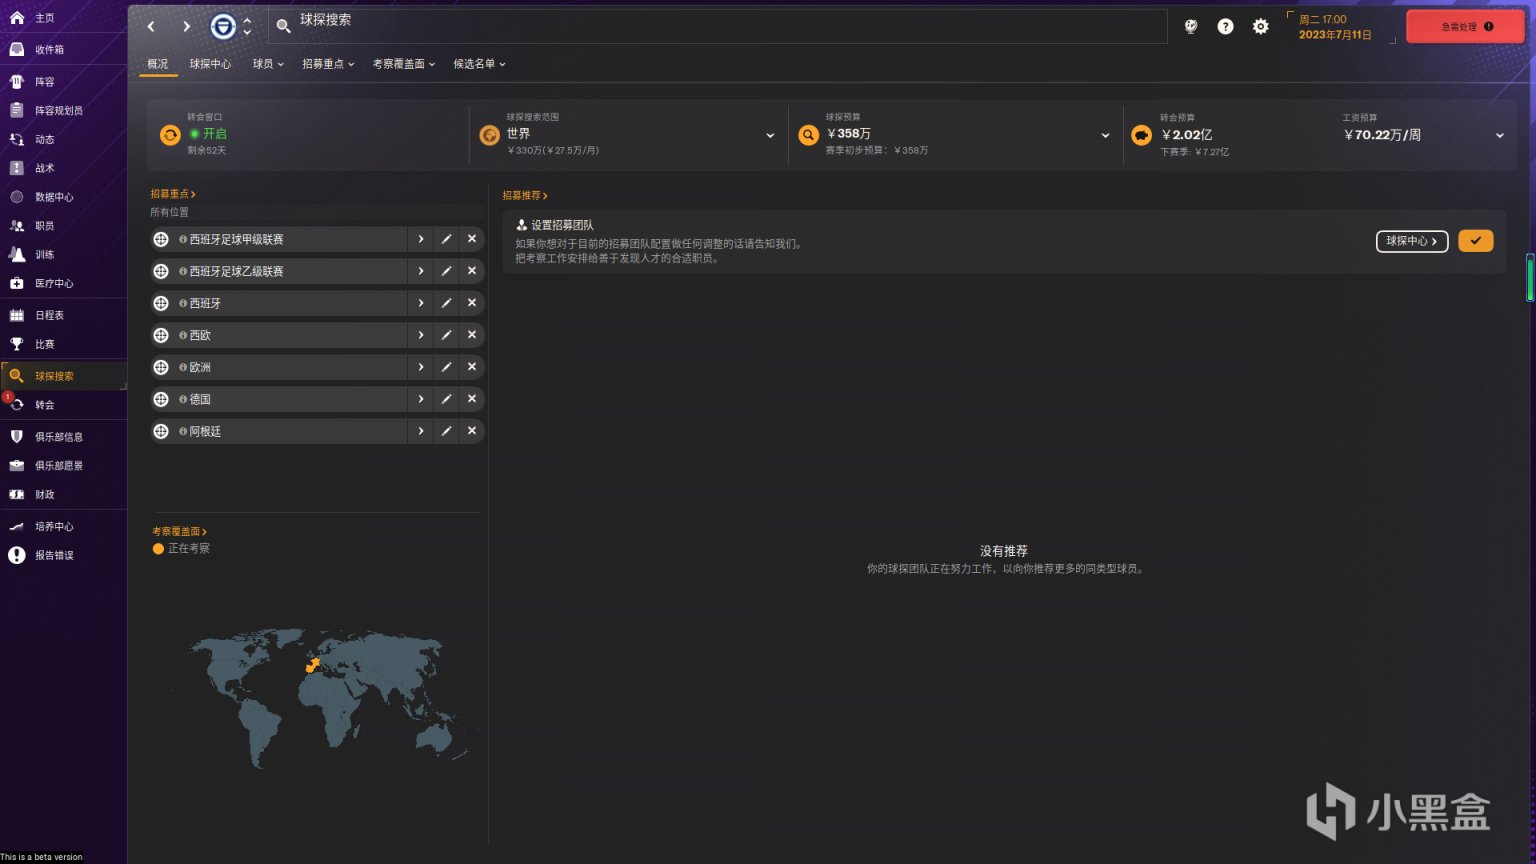
Task: Open 招募重点 menu tab
Action: click(x=328, y=64)
